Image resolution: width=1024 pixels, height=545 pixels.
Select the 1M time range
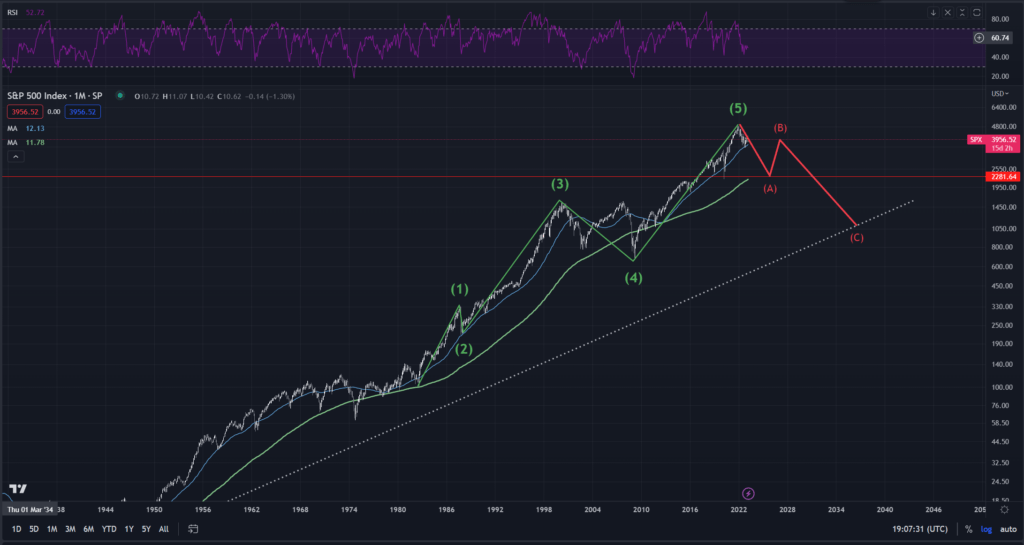(x=52, y=529)
